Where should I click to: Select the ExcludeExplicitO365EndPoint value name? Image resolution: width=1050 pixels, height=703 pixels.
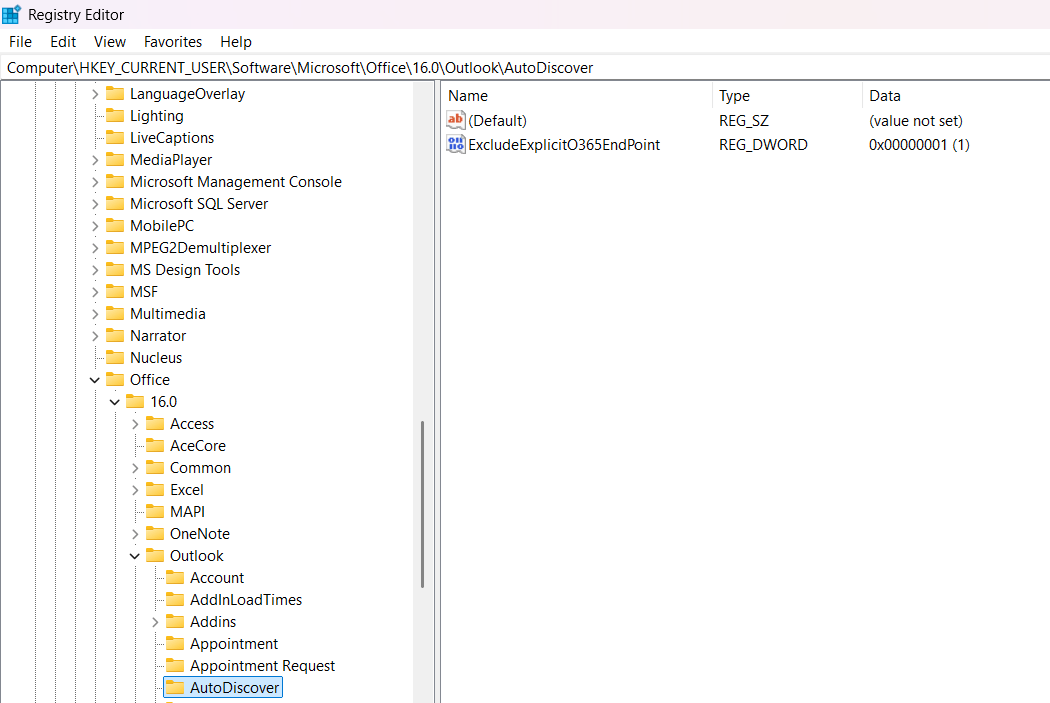tap(564, 145)
